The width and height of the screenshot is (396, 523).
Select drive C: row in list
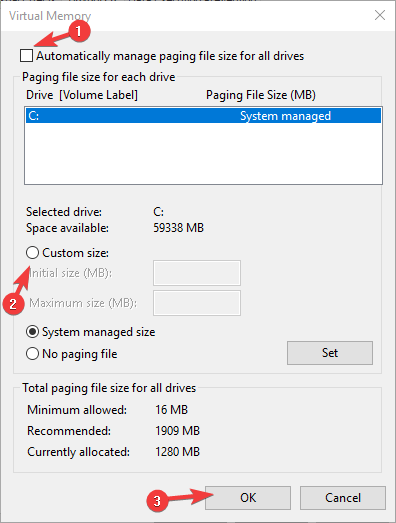coord(203,116)
